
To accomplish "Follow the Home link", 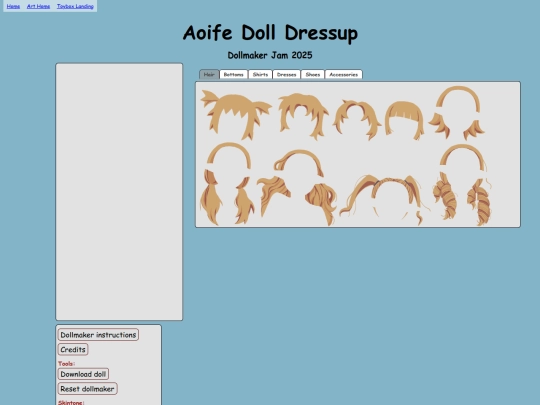I will click(13, 6).
